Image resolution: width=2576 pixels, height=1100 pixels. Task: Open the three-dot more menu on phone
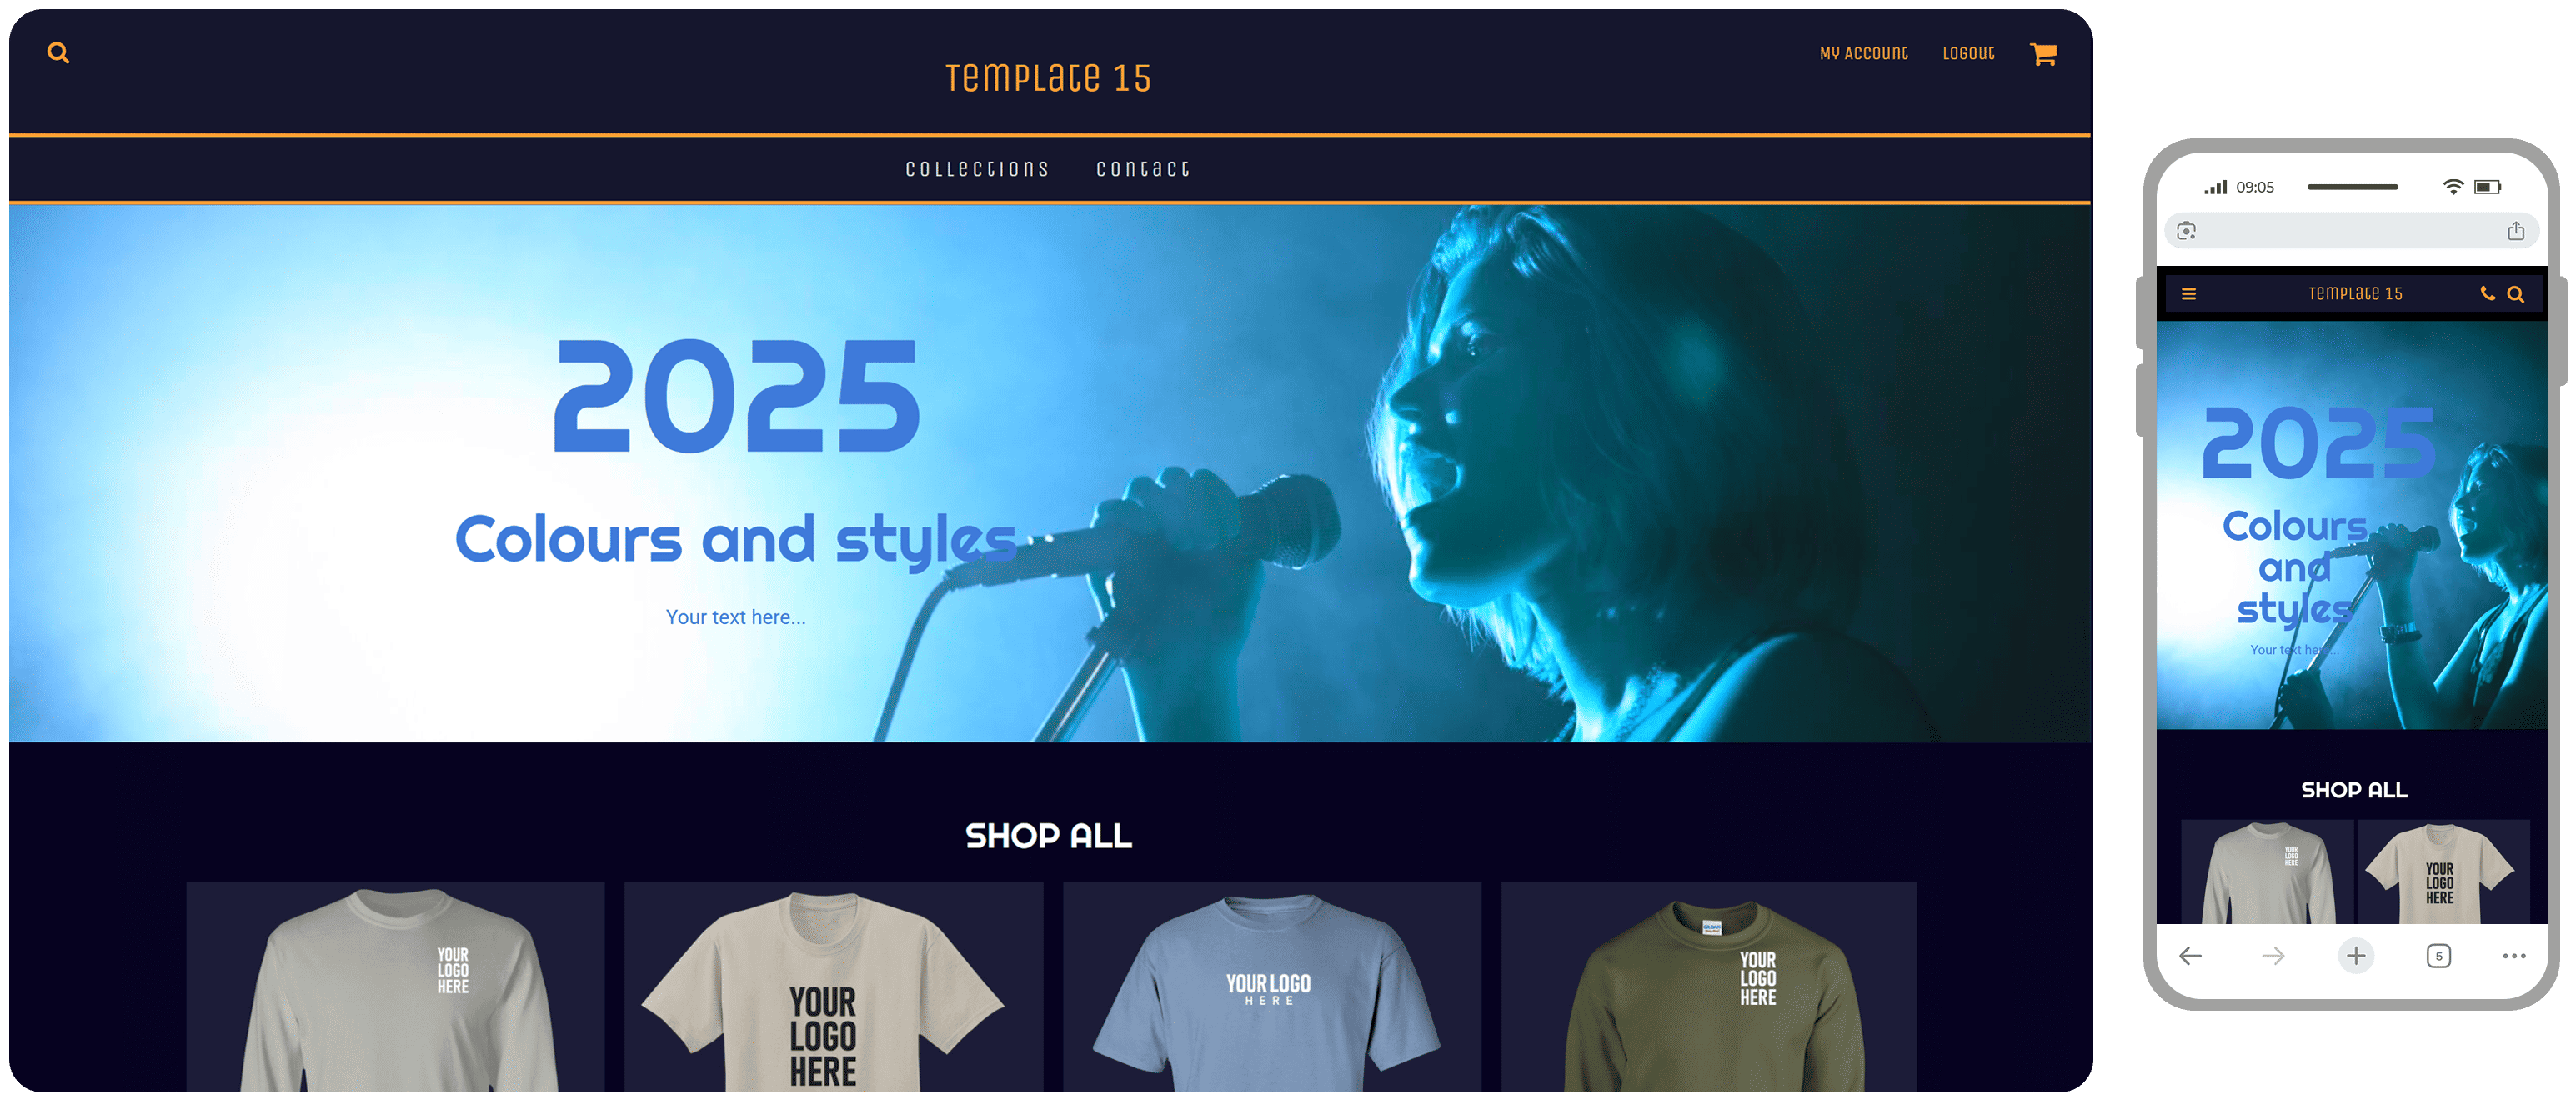[x=2514, y=956]
